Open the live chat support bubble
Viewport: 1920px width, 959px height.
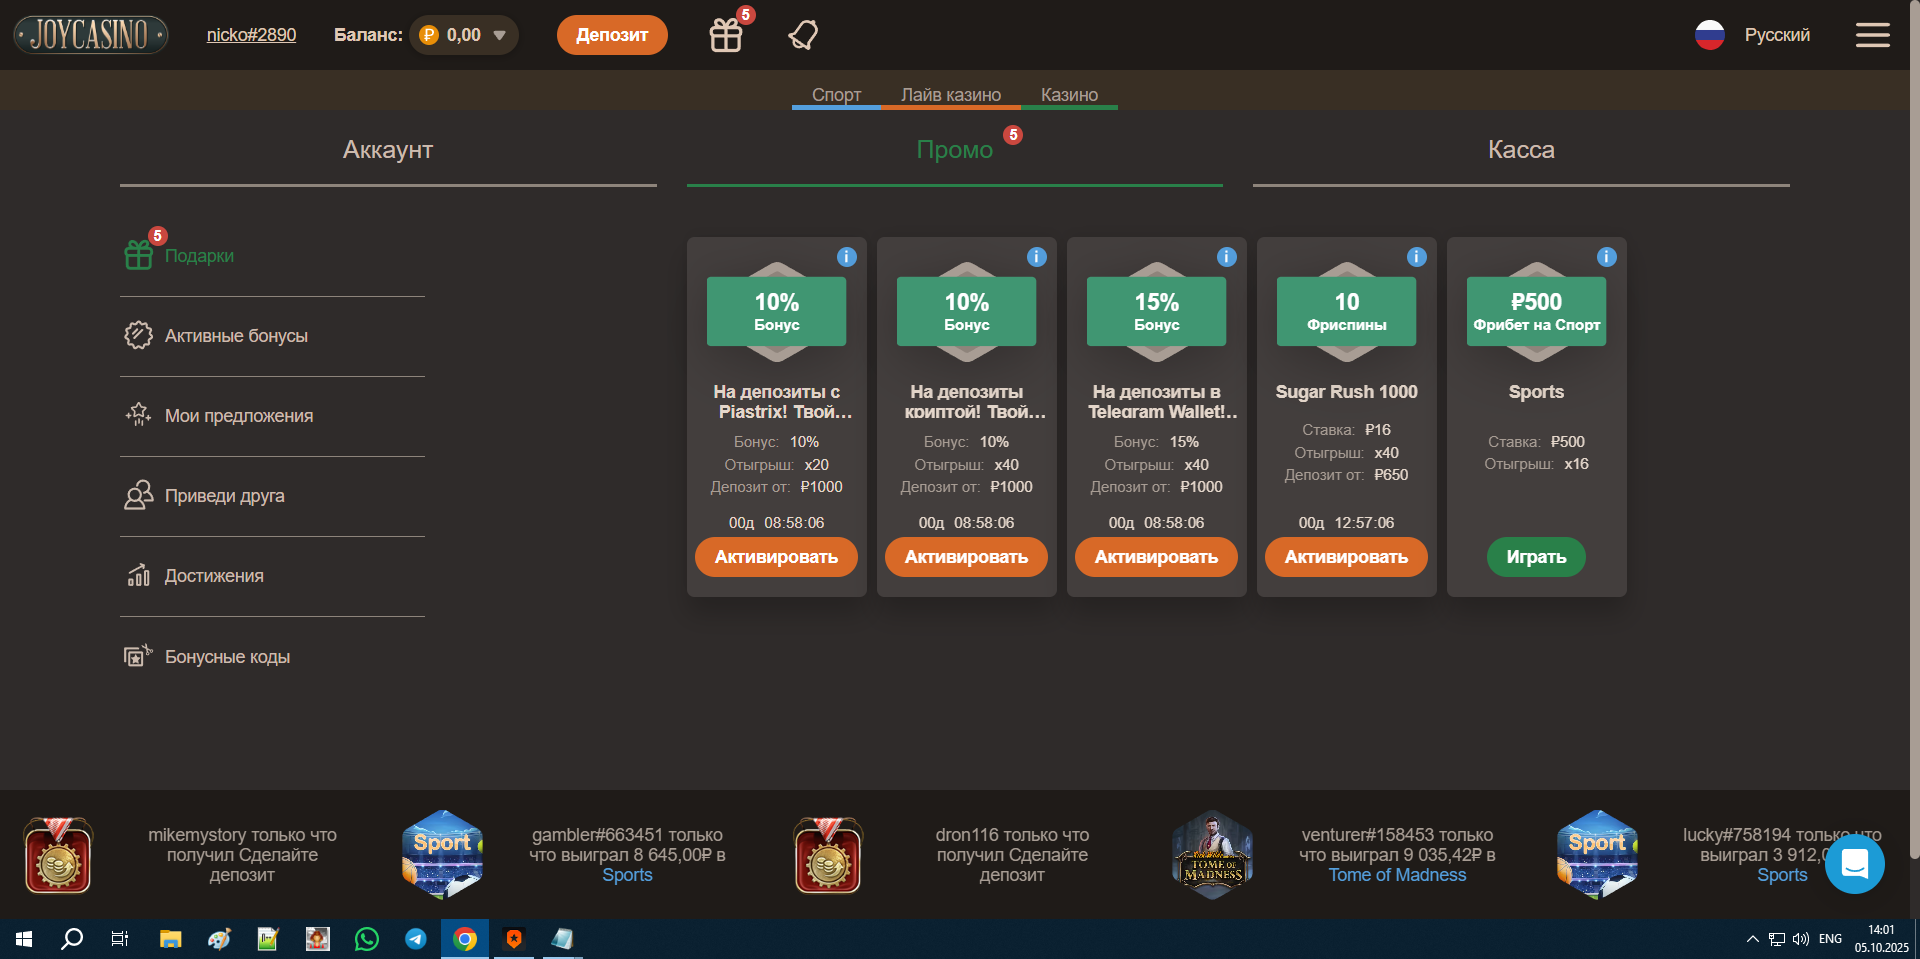point(1854,864)
